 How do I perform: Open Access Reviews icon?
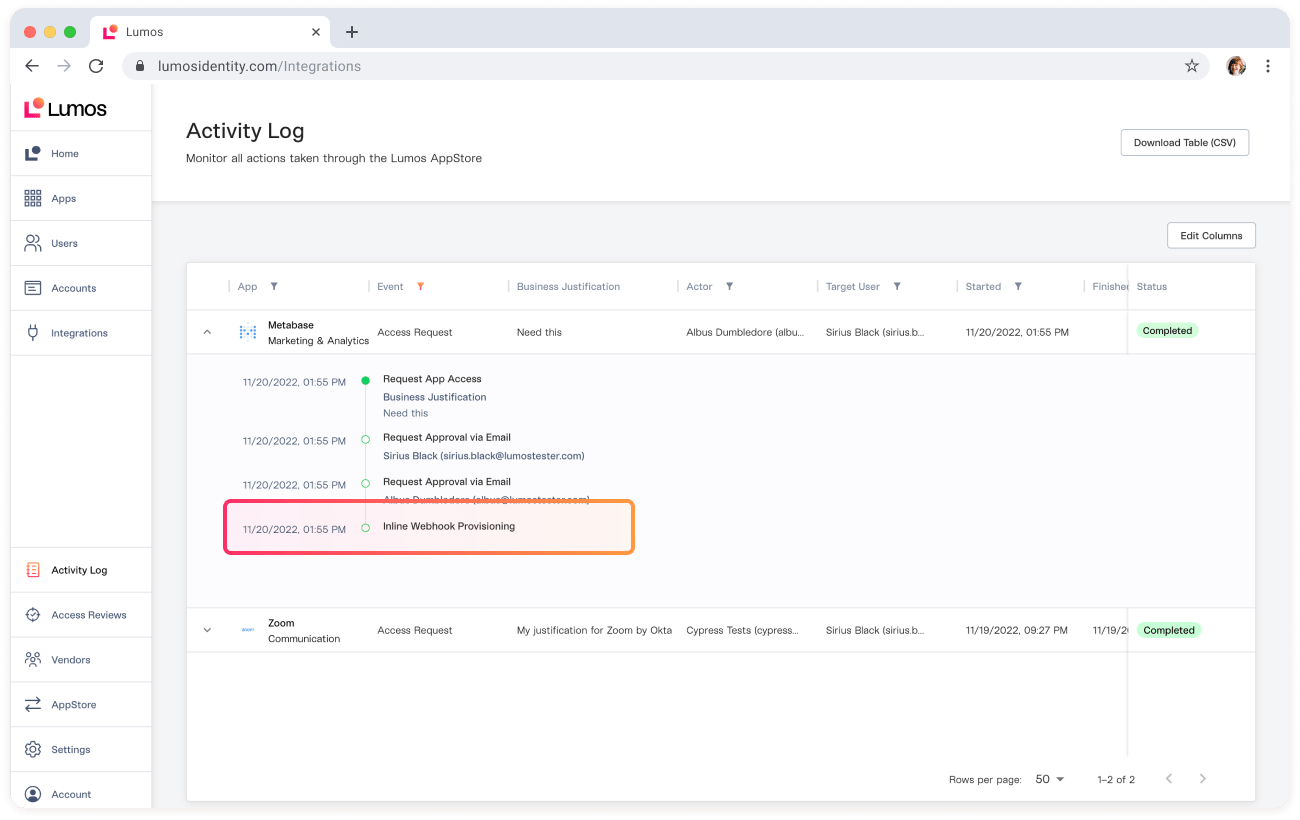click(33, 615)
